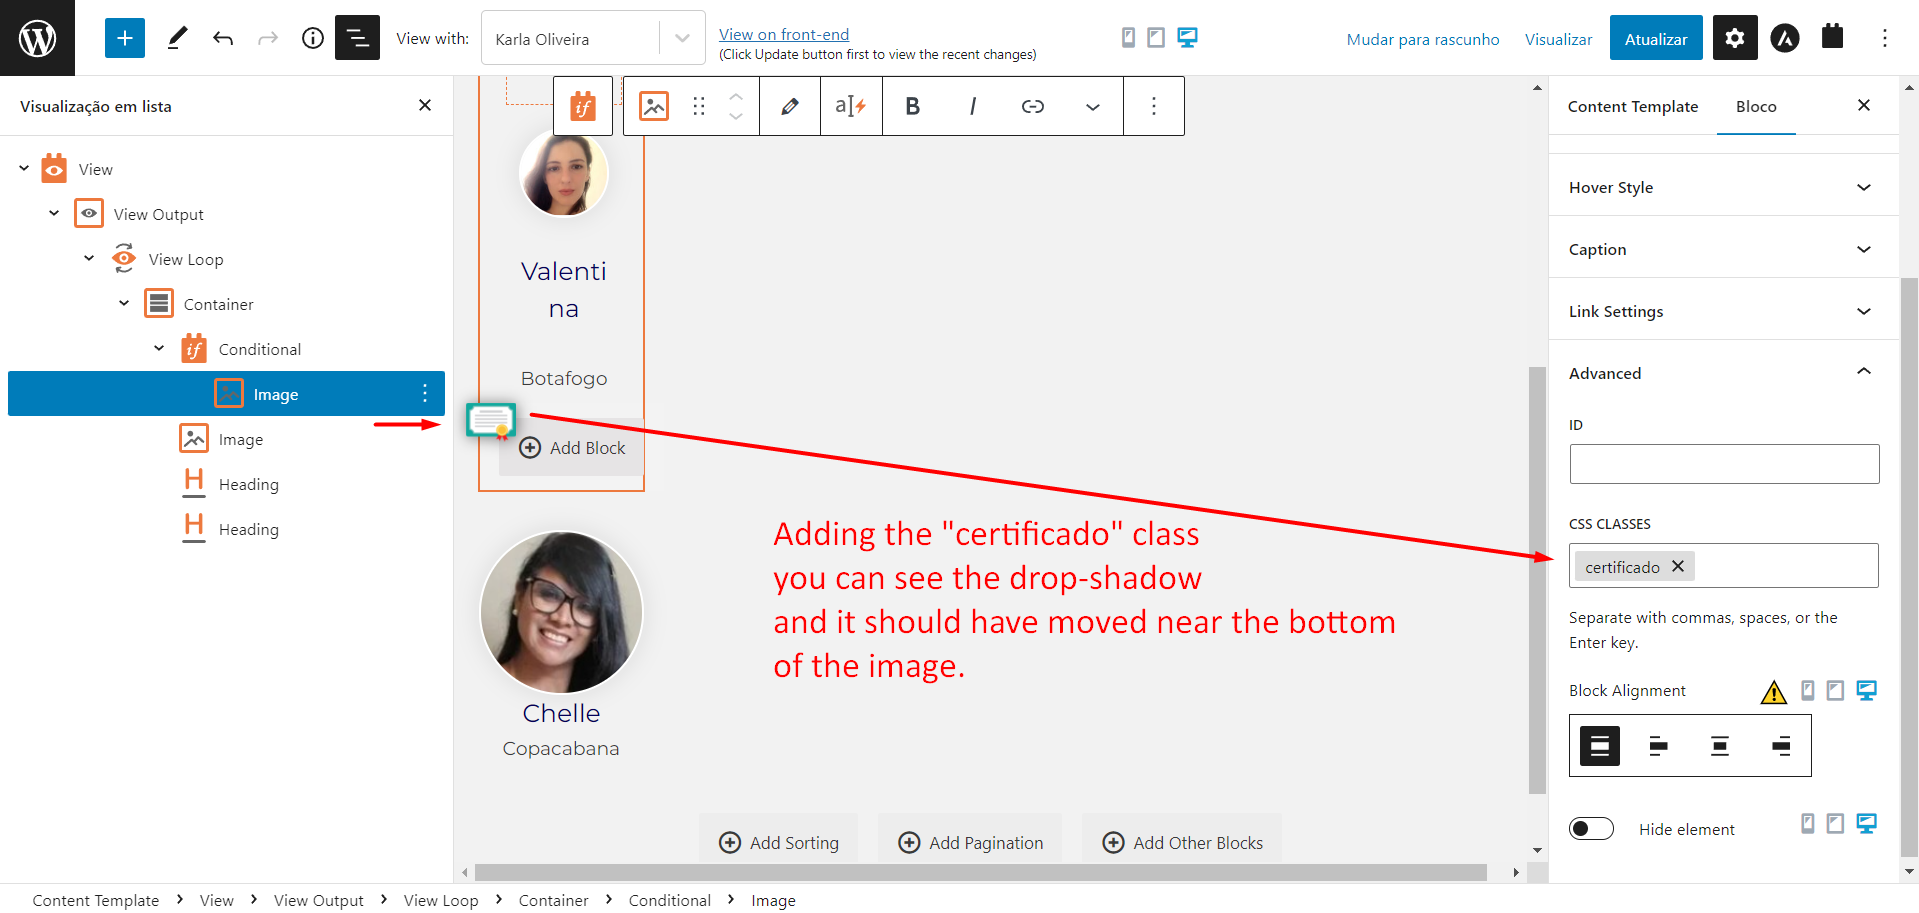Click the Add Sorting button
This screenshot has height=913, width=1919.
(779, 842)
